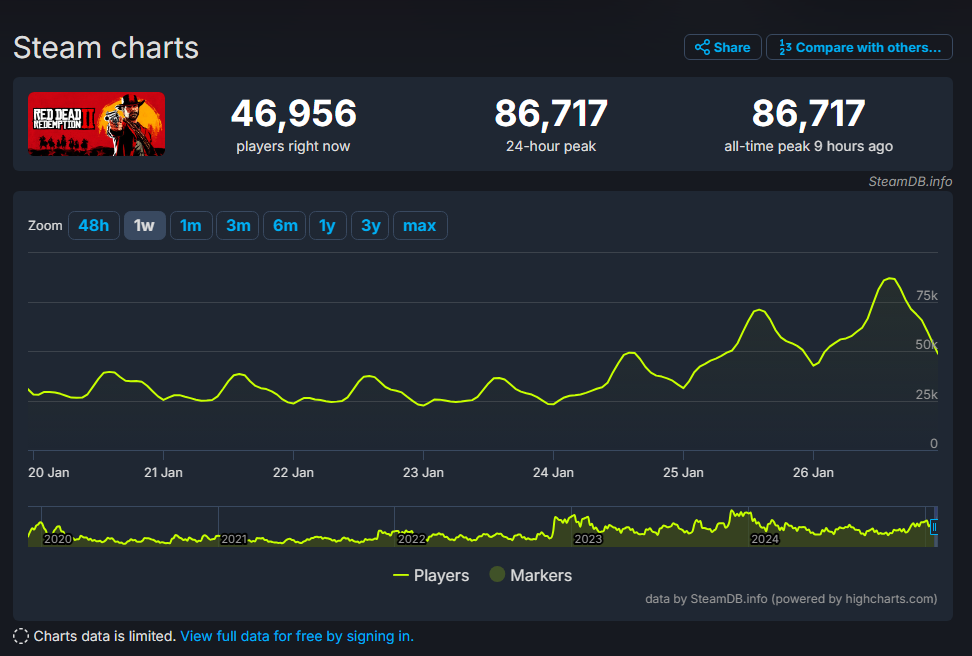Click the 24-hour peak label
Screen dimensions: 972x656
[x=550, y=146]
